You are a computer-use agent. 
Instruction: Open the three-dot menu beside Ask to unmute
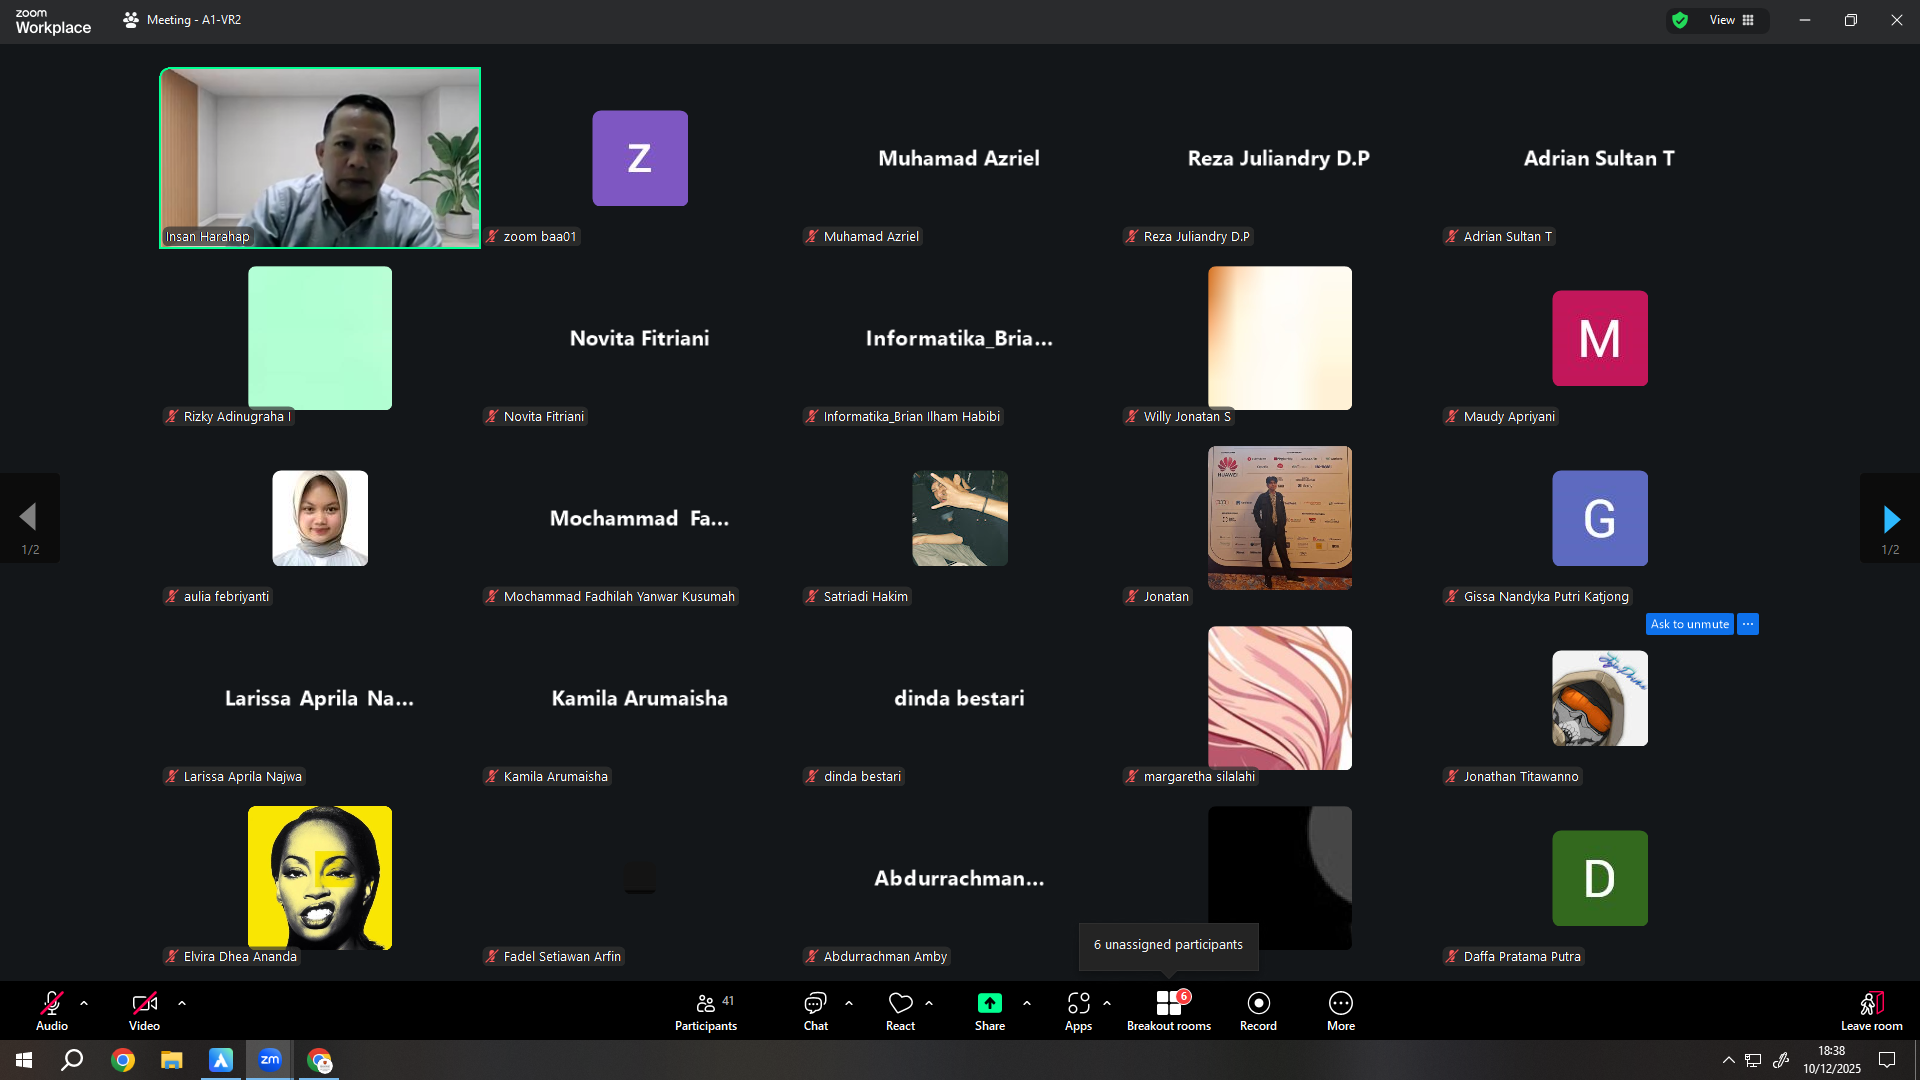pyautogui.click(x=1748, y=624)
